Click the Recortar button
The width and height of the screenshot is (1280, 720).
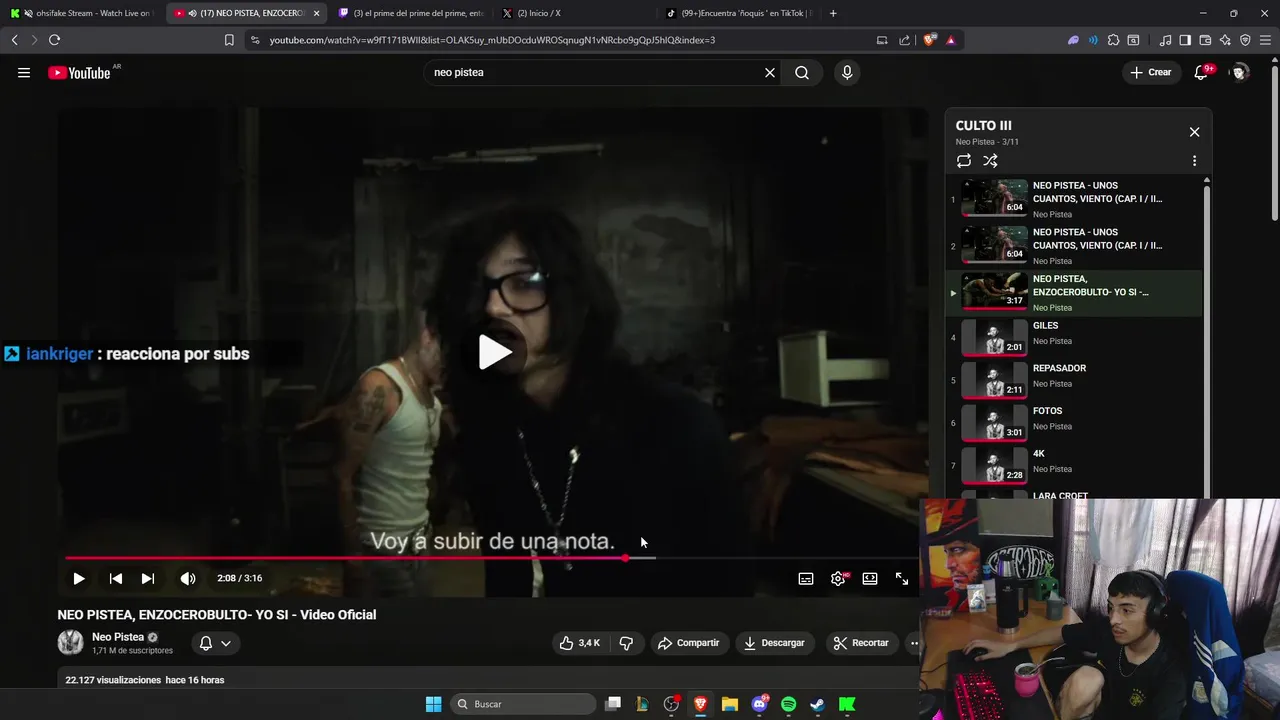861,643
